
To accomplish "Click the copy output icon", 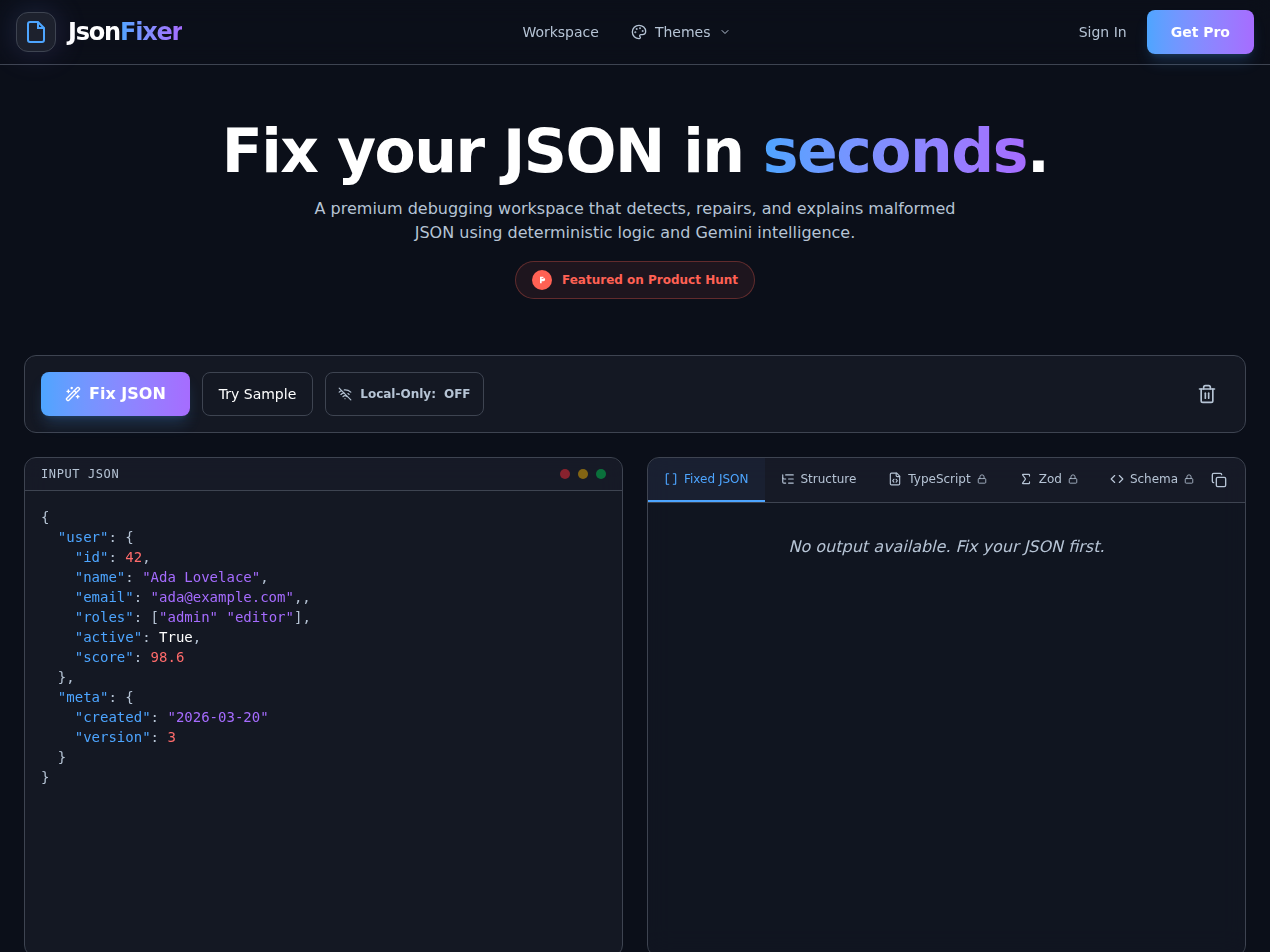I will click(1219, 480).
